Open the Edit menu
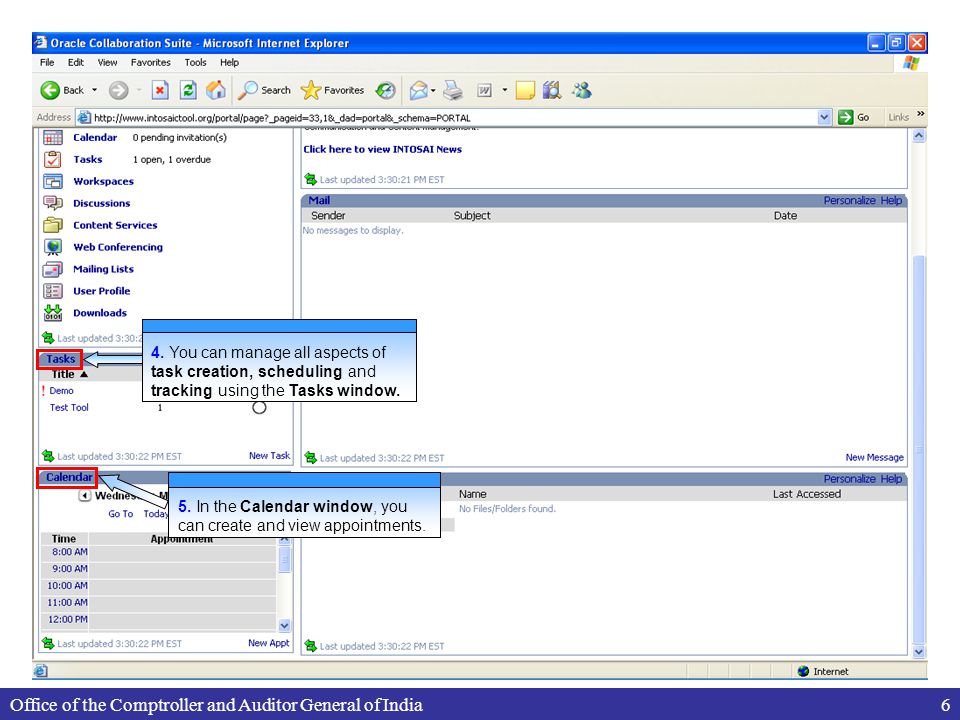960x720 pixels. click(x=76, y=62)
